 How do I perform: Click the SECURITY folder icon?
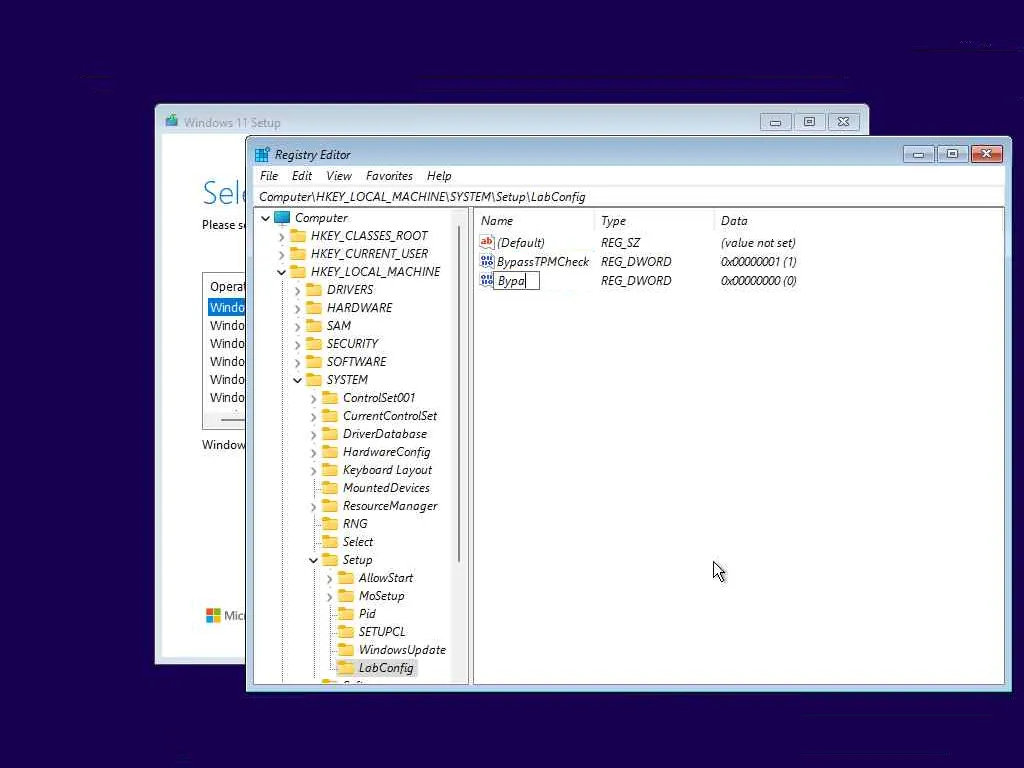pos(314,343)
